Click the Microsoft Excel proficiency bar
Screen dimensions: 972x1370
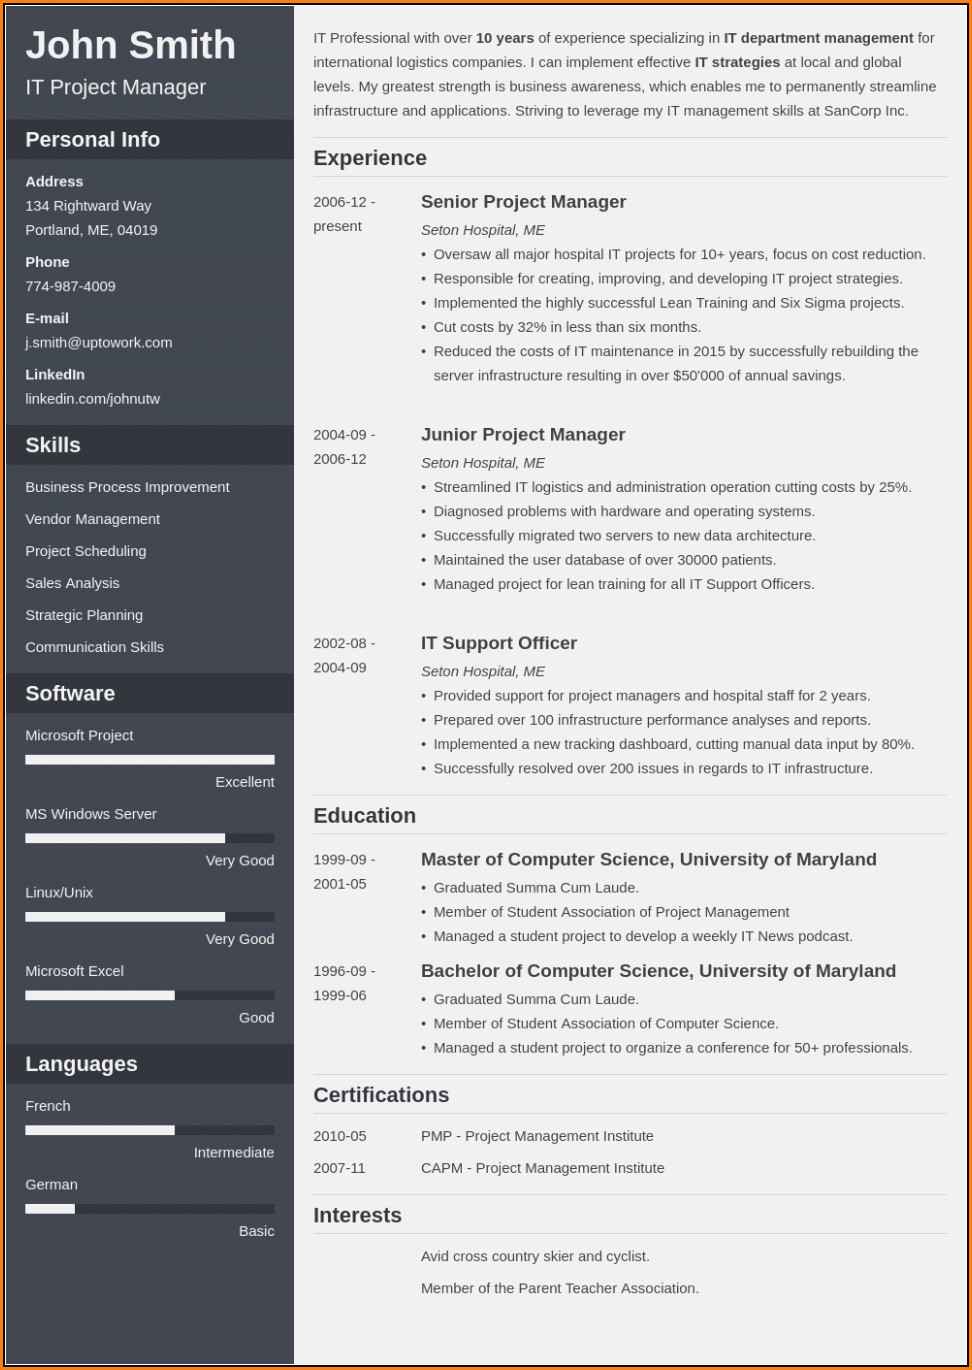coord(150,995)
